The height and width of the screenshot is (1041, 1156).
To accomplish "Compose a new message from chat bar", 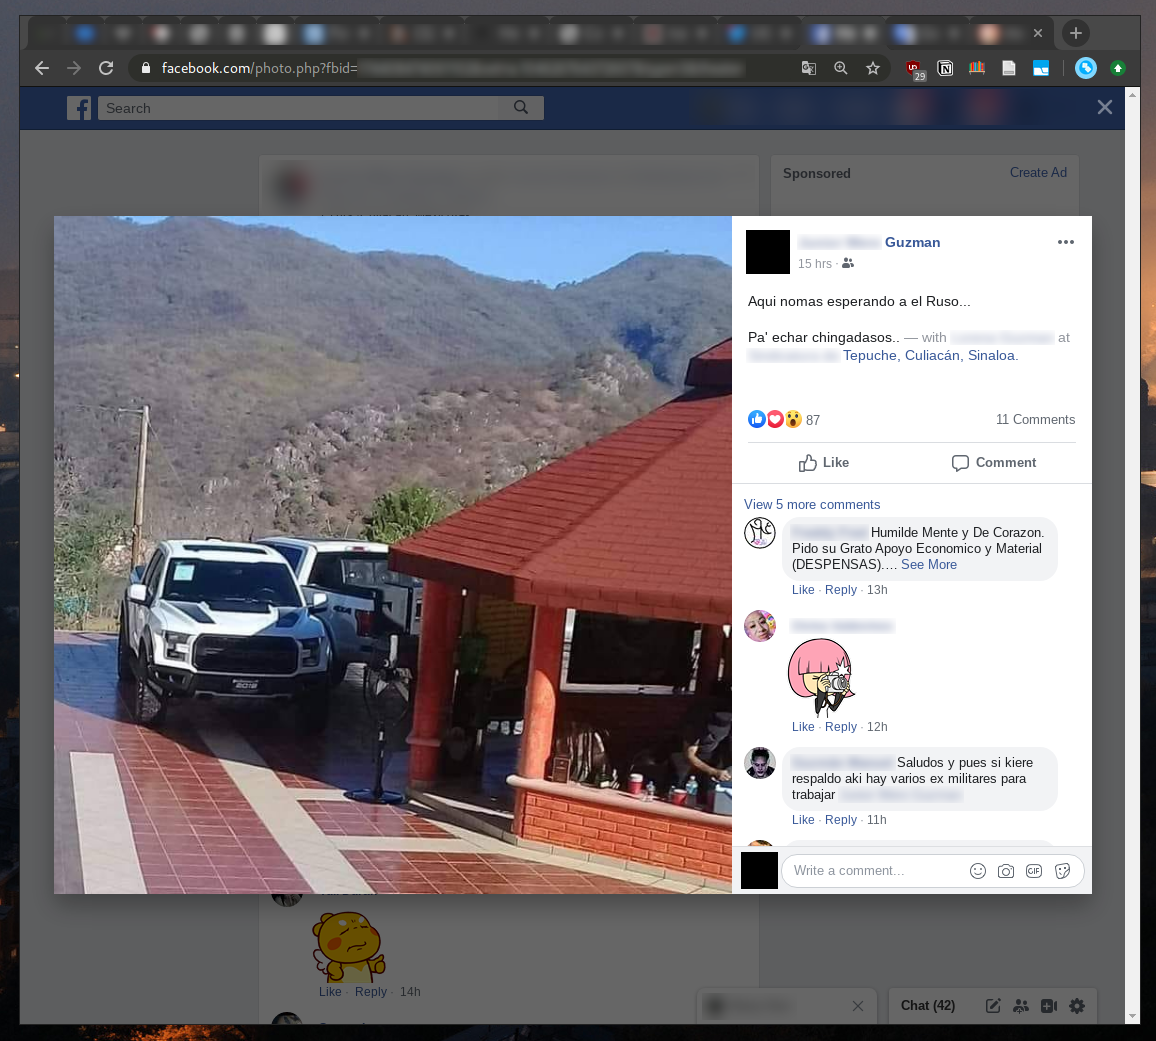I will [x=993, y=1006].
